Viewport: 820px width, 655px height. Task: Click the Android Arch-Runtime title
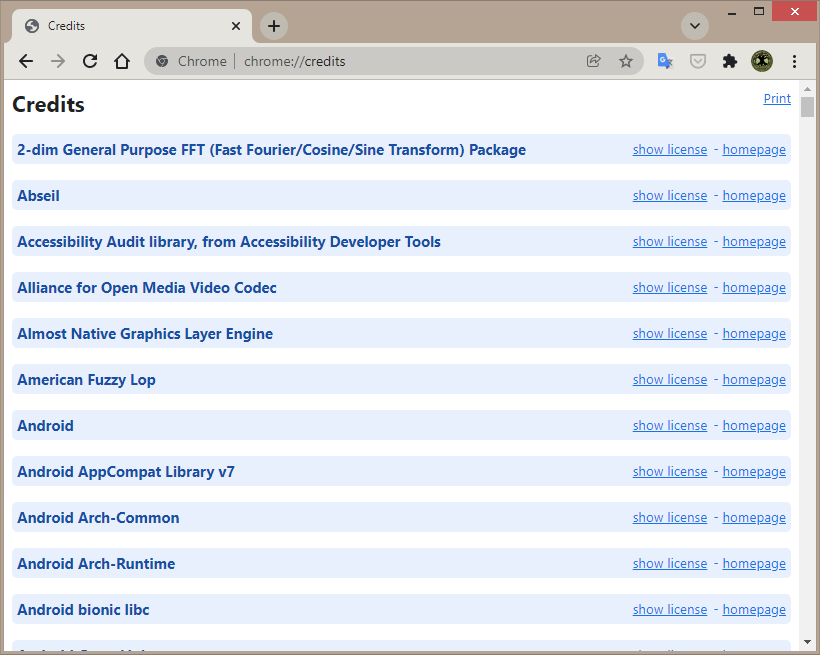point(96,564)
